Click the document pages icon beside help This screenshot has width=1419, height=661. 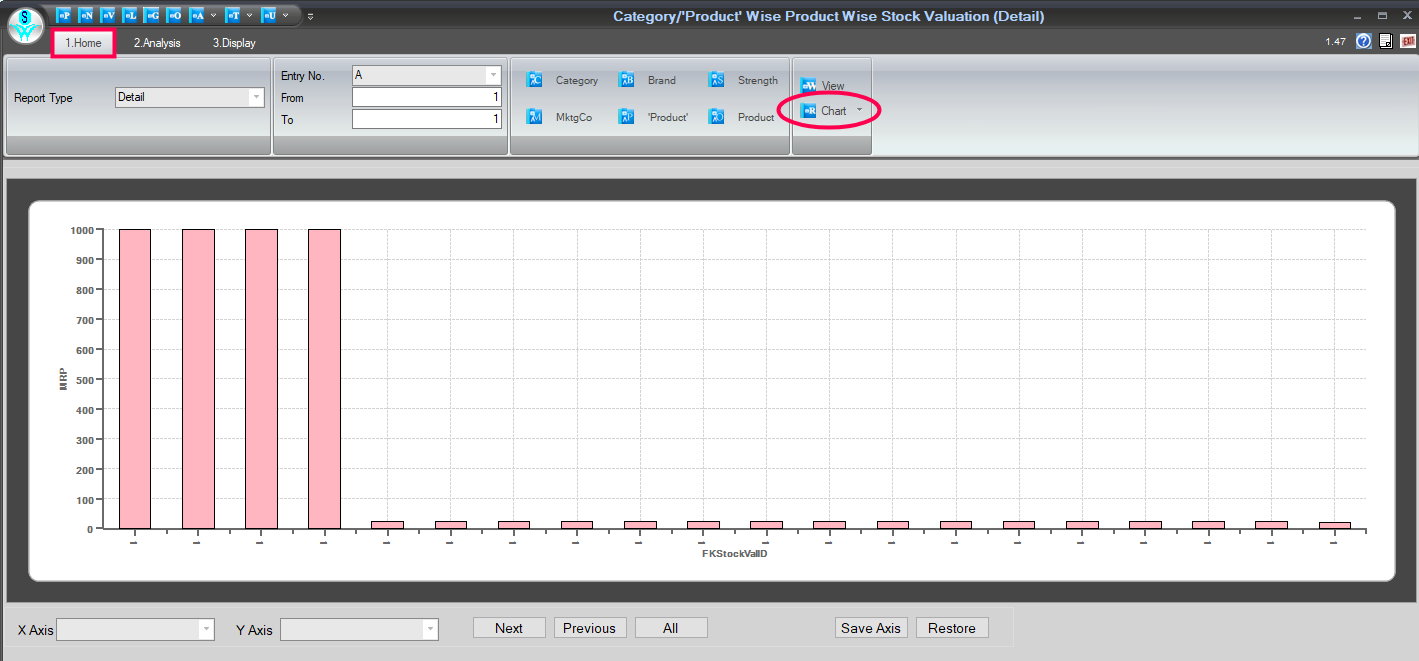pos(1385,41)
